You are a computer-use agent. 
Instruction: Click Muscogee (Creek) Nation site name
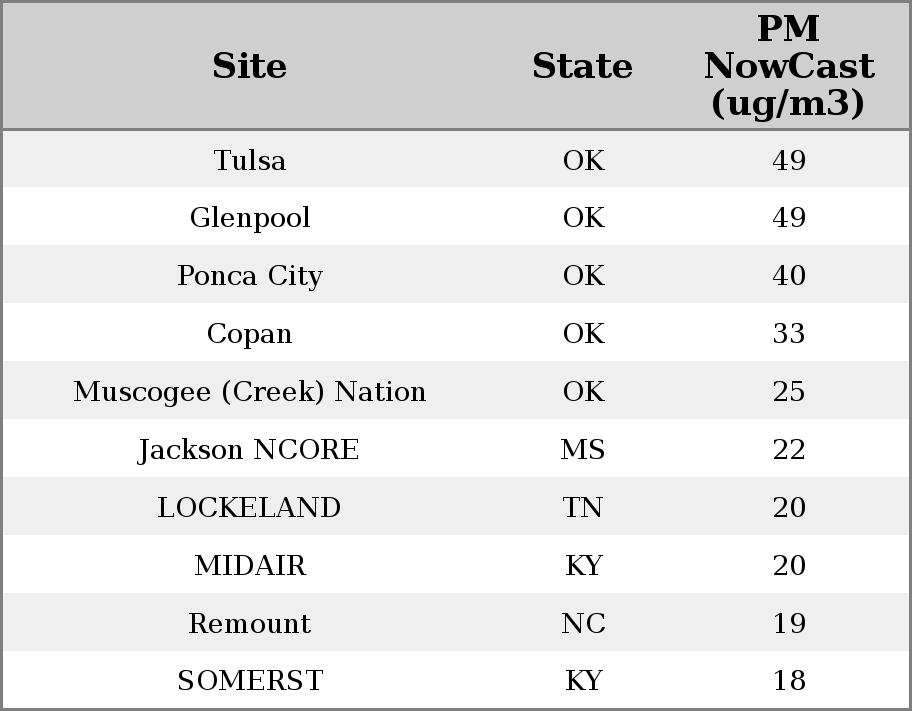250,392
